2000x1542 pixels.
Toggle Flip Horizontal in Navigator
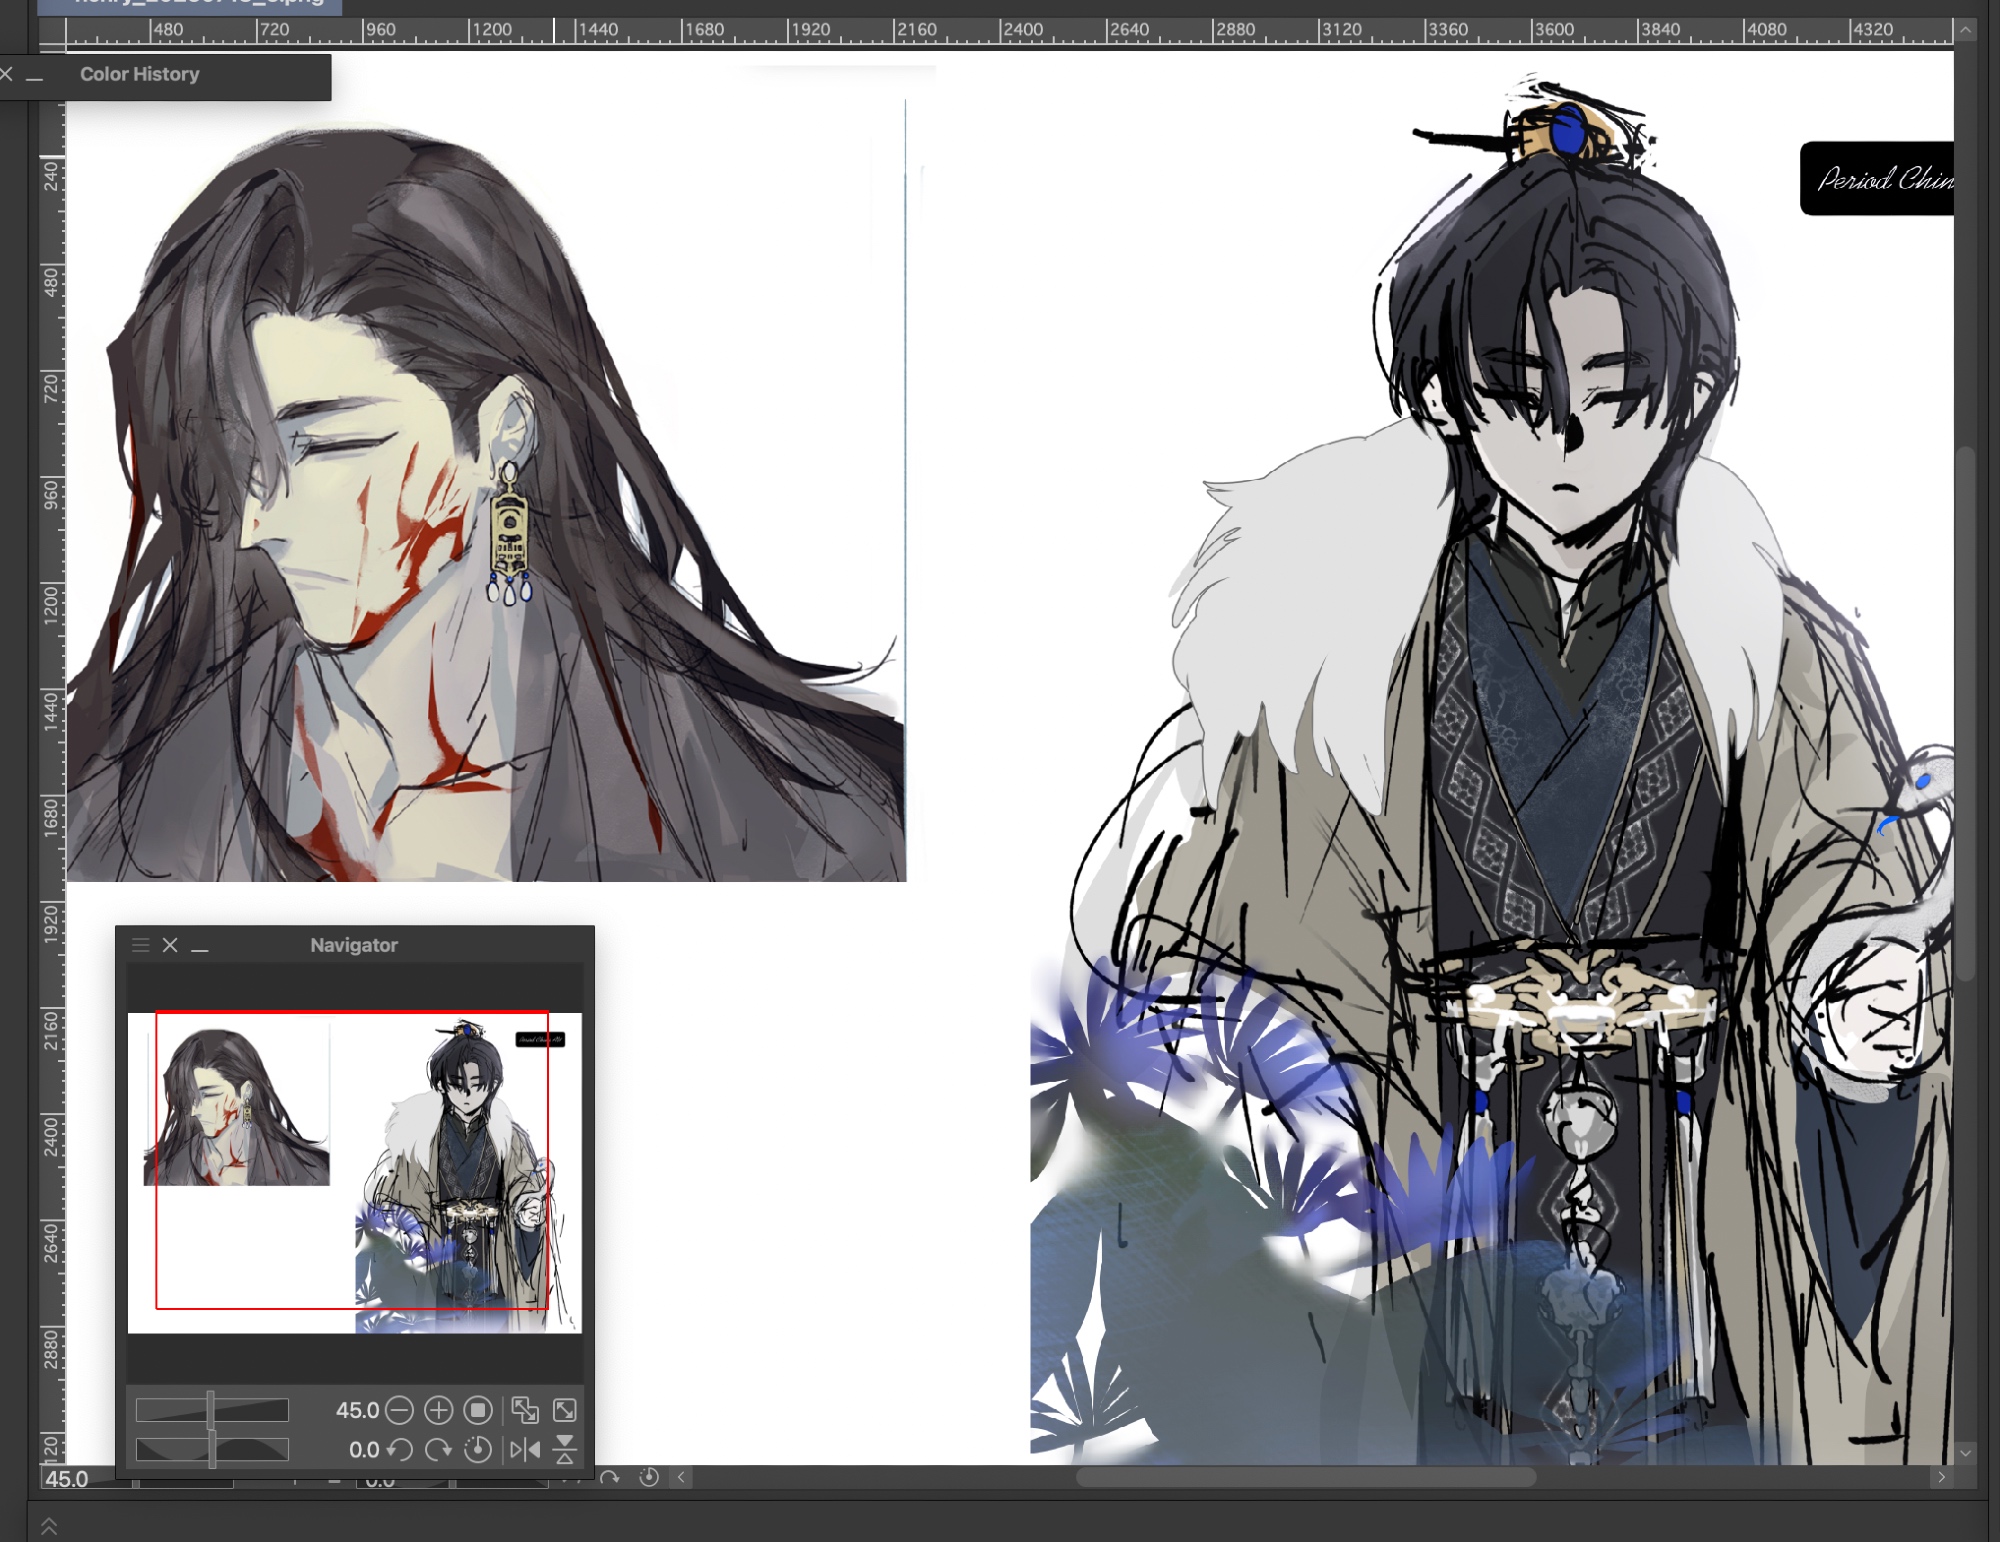(525, 1449)
